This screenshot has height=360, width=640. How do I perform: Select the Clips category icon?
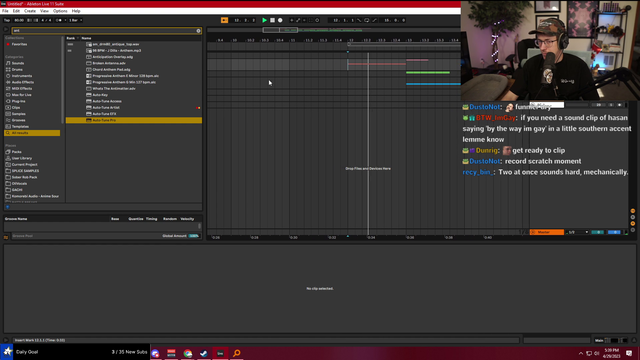[x=8, y=107]
